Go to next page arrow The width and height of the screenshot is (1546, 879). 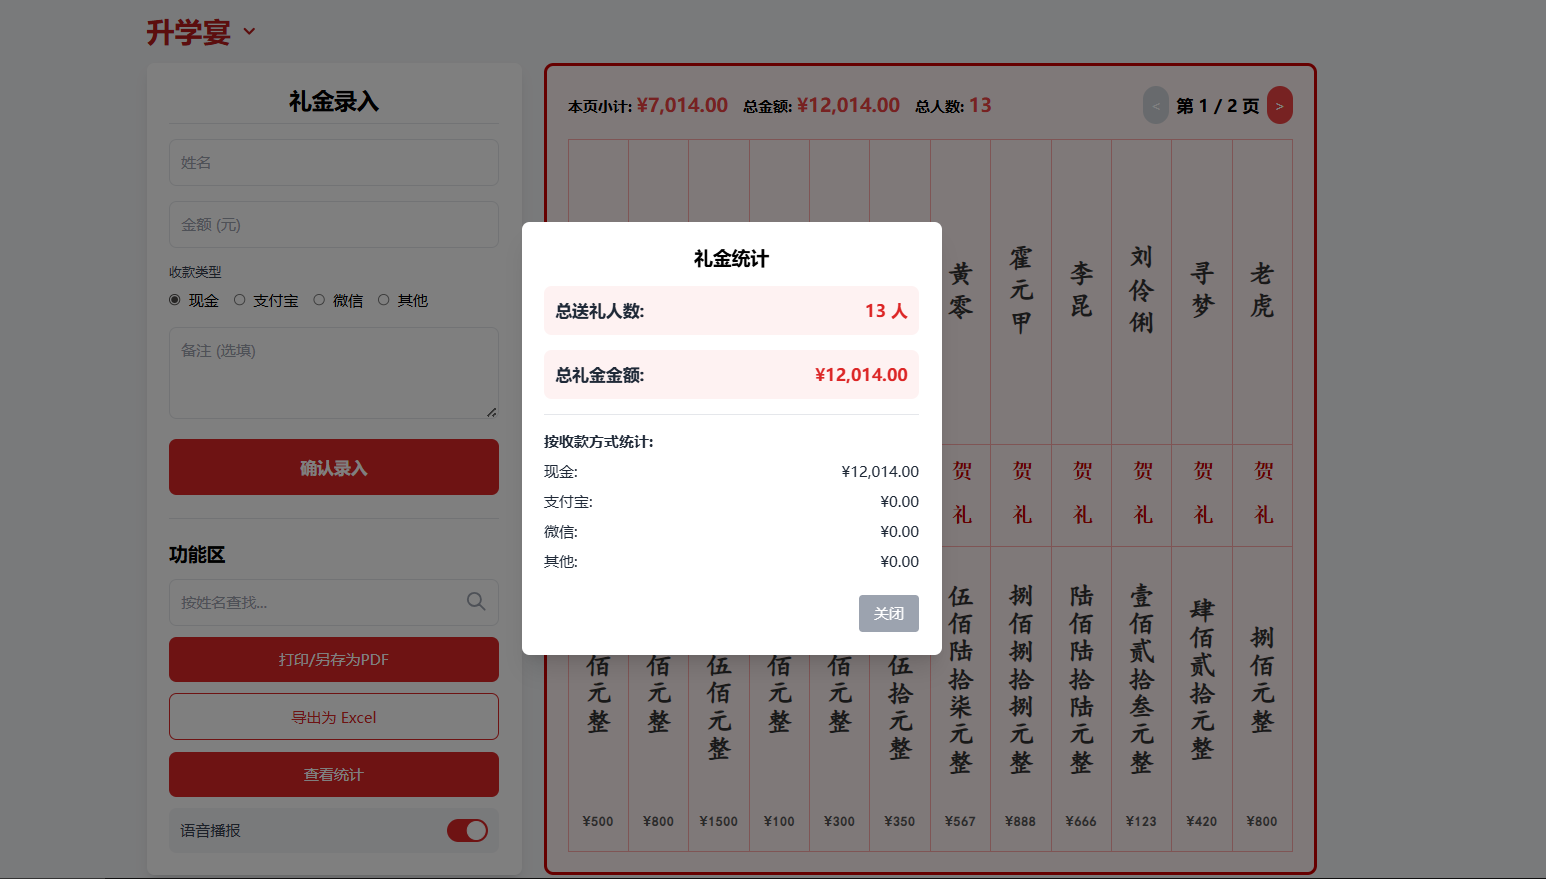tap(1279, 106)
